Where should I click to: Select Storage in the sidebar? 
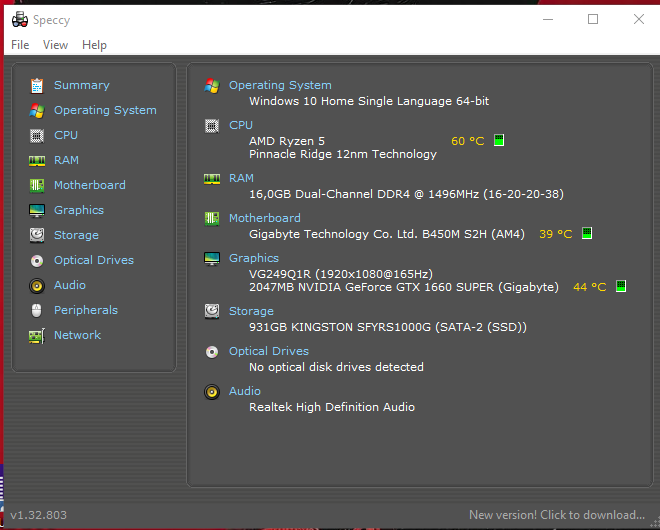click(x=76, y=235)
